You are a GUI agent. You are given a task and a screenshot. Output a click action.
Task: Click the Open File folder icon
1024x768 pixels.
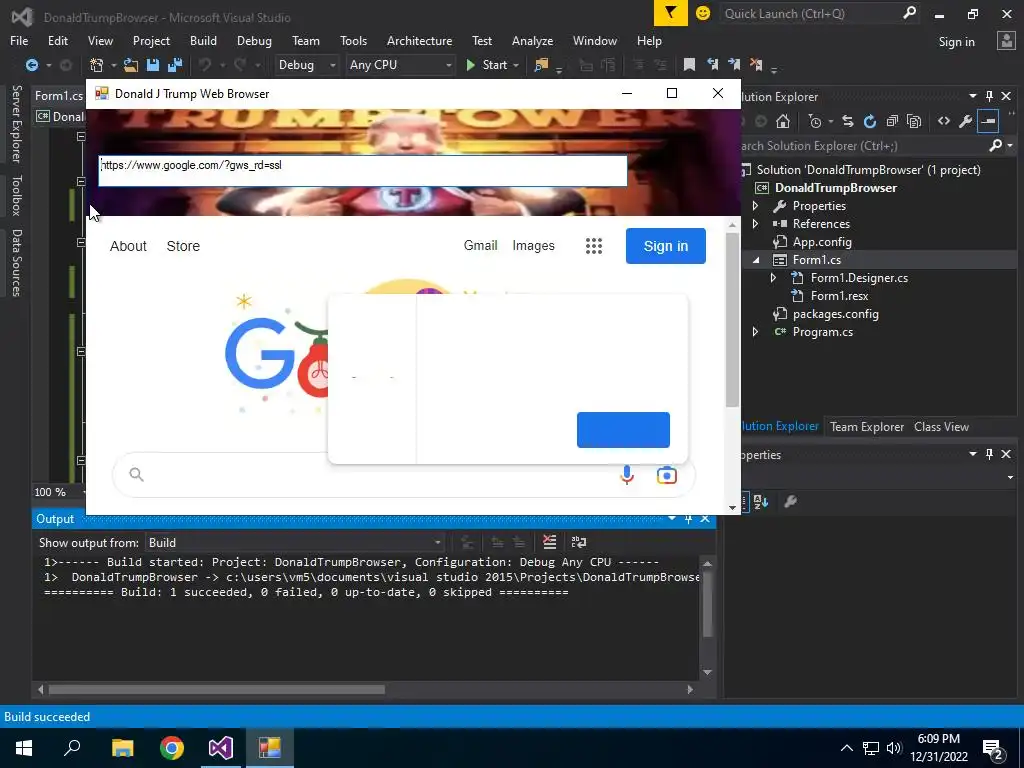(131, 65)
